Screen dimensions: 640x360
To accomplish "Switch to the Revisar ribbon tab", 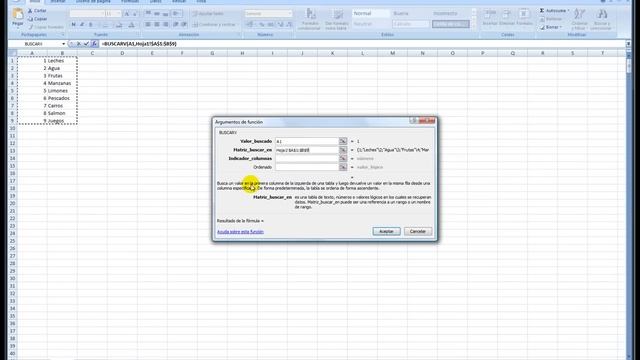I will [179, 2].
